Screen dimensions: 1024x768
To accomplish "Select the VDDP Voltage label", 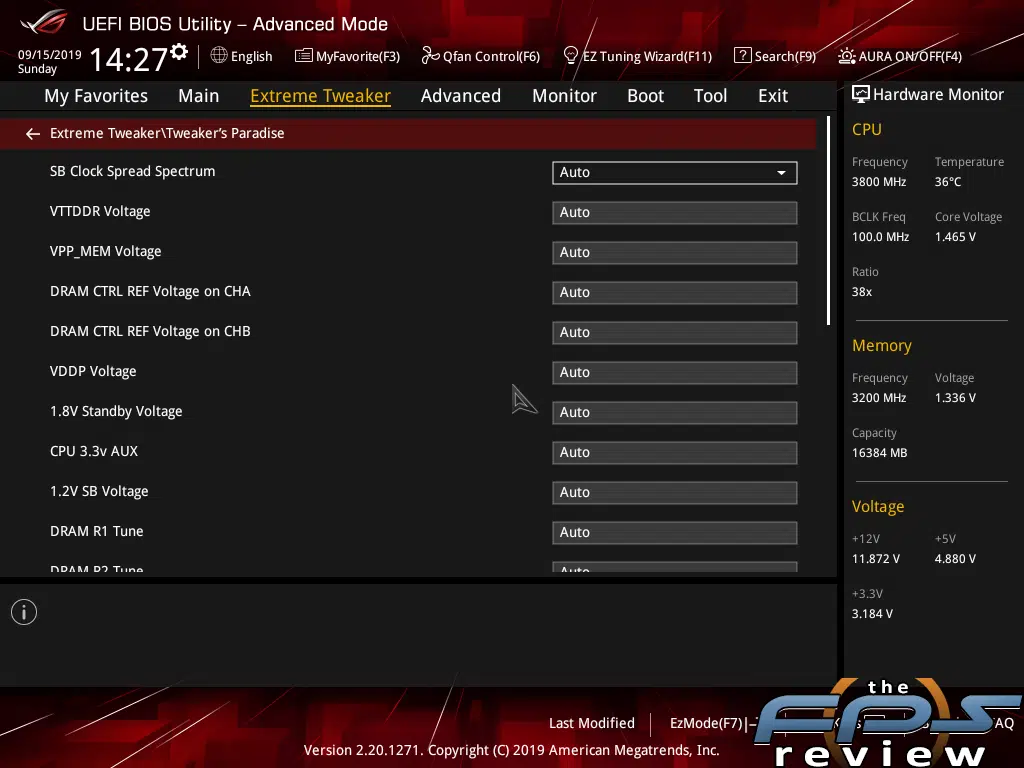I will point(93,371).
